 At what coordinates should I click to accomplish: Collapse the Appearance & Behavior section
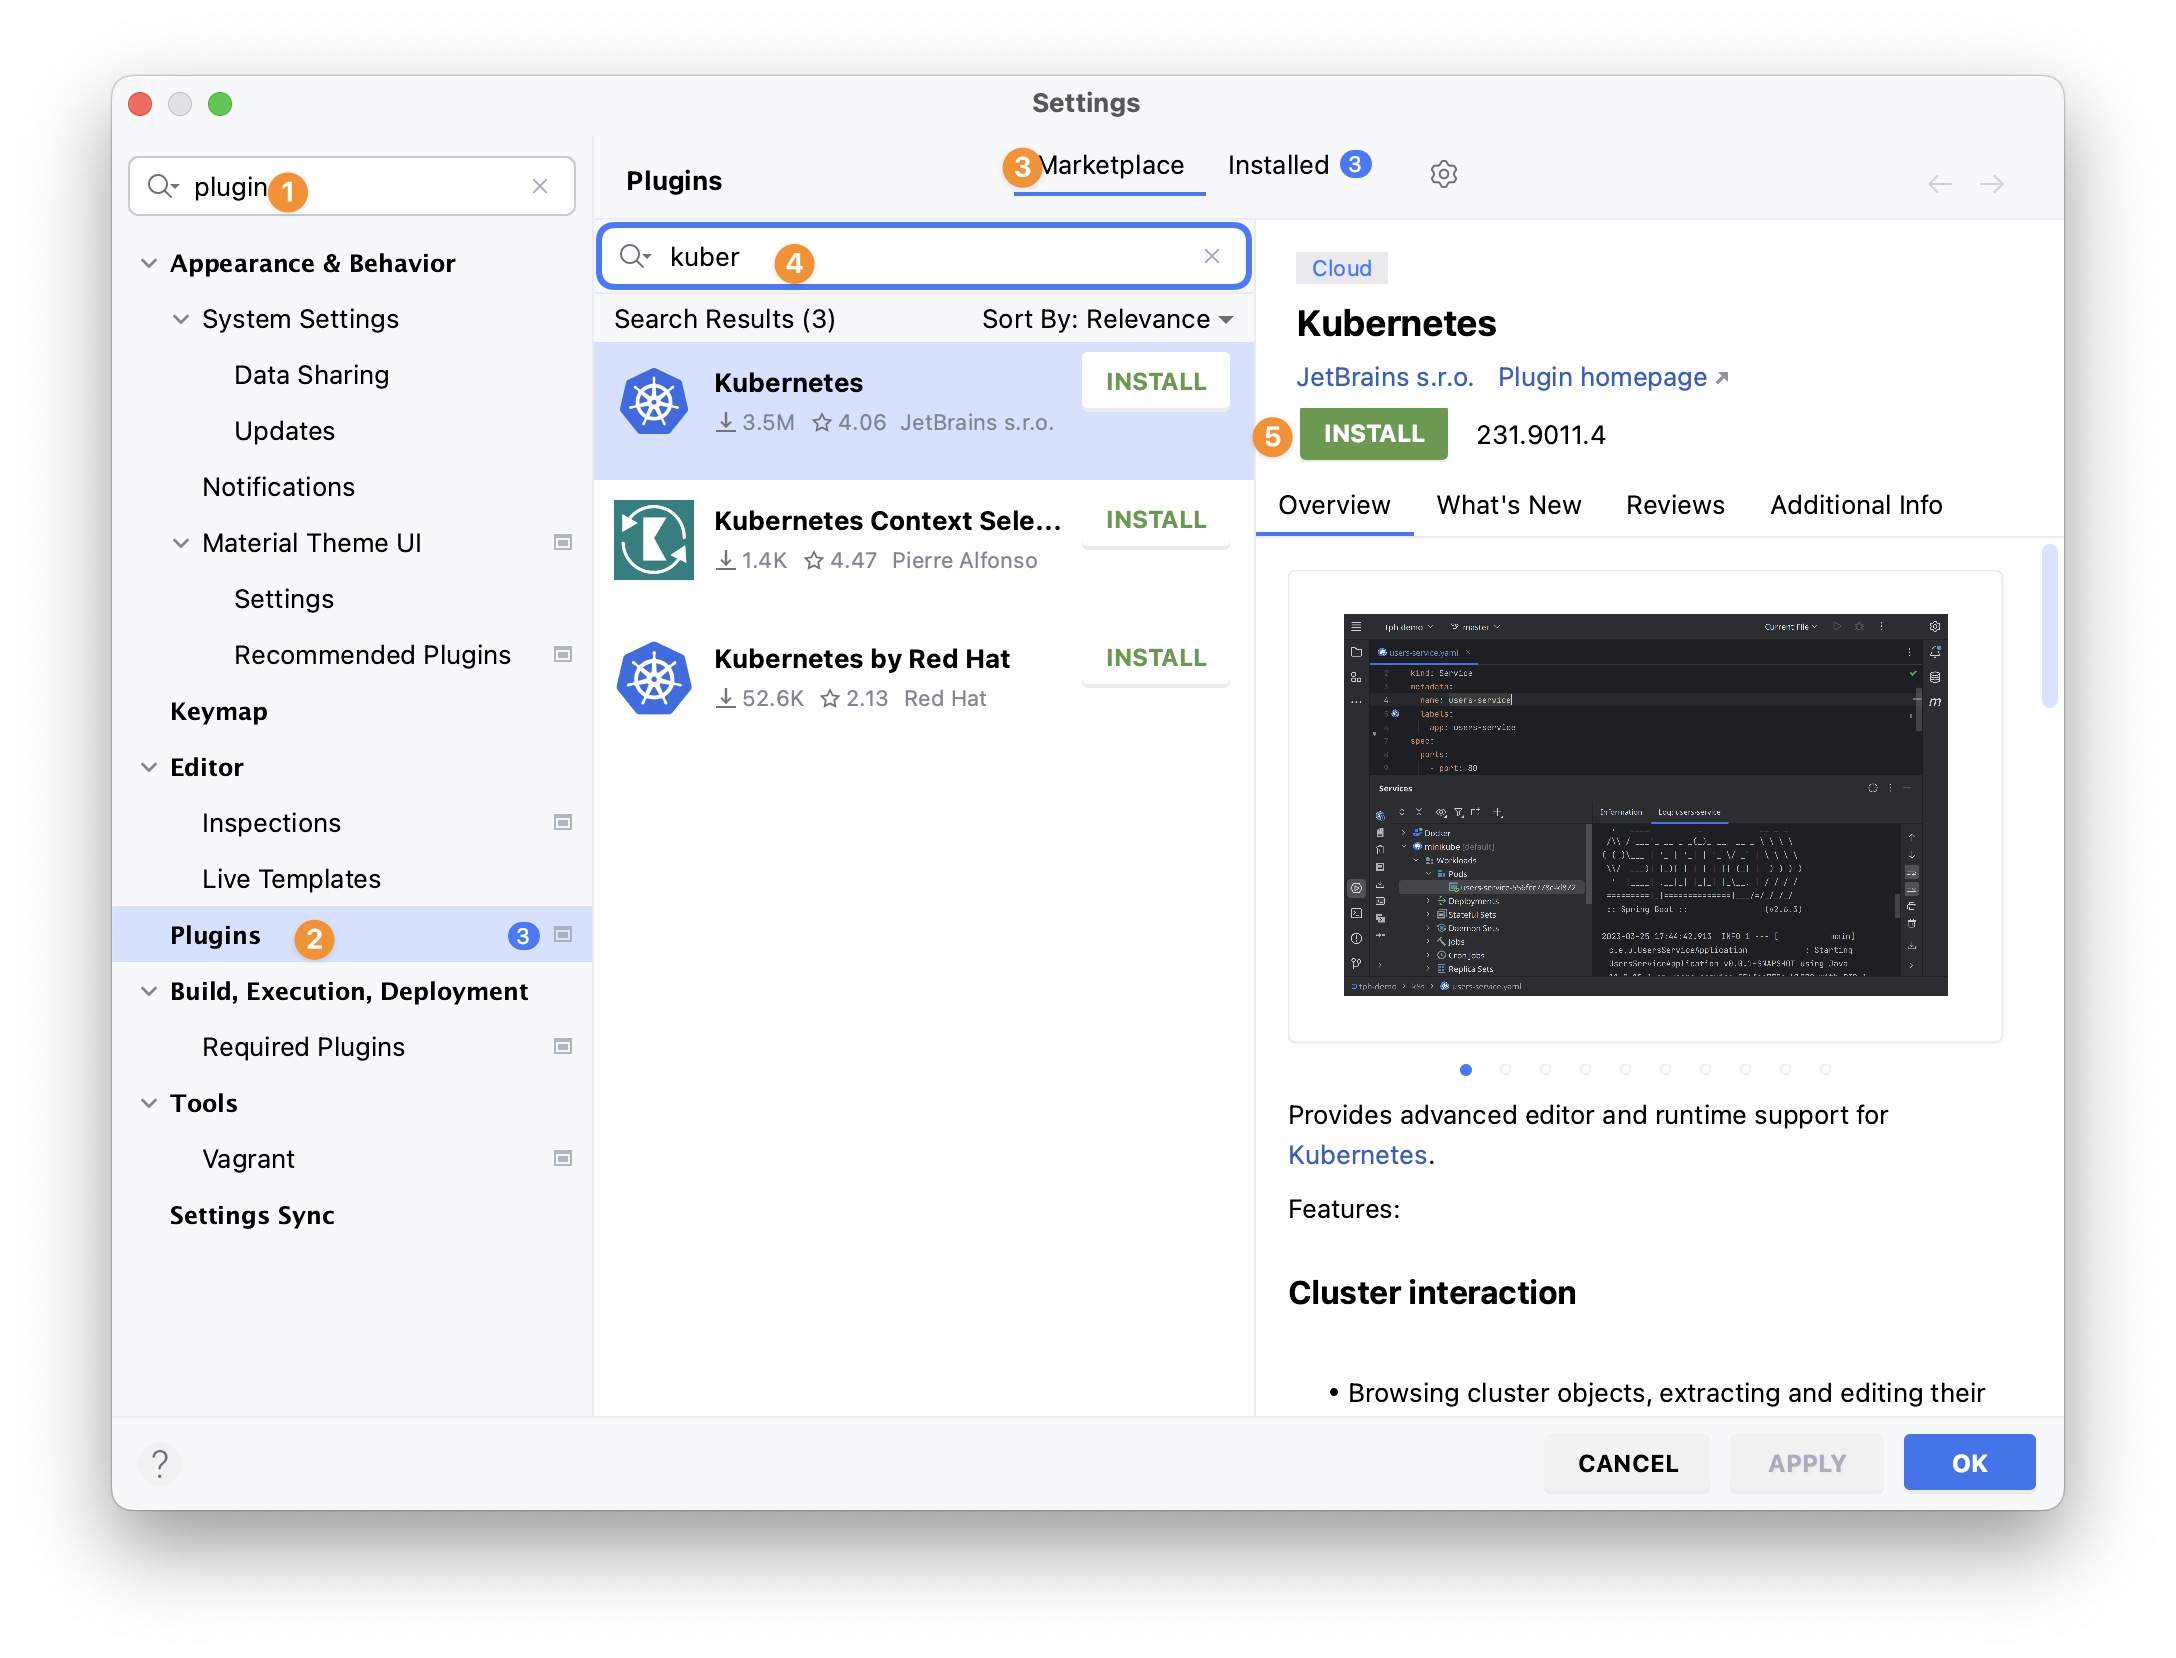pos(148,263)
